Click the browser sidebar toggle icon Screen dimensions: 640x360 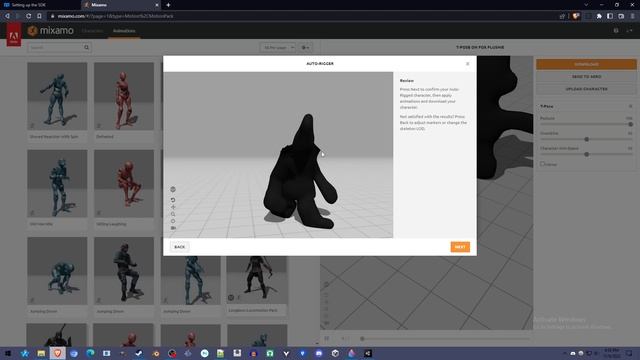[x=610, y=16]
